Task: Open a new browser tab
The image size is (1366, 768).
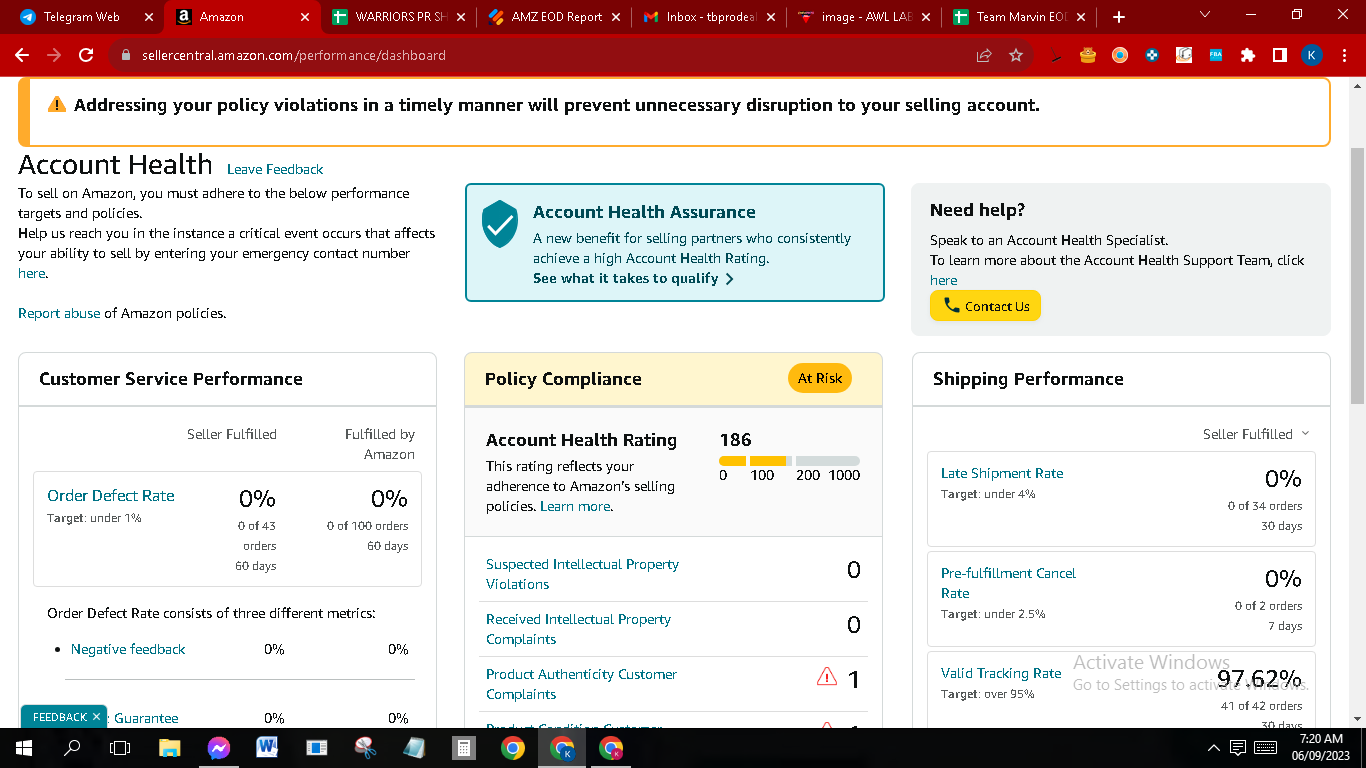Action: pos(1119,17)
